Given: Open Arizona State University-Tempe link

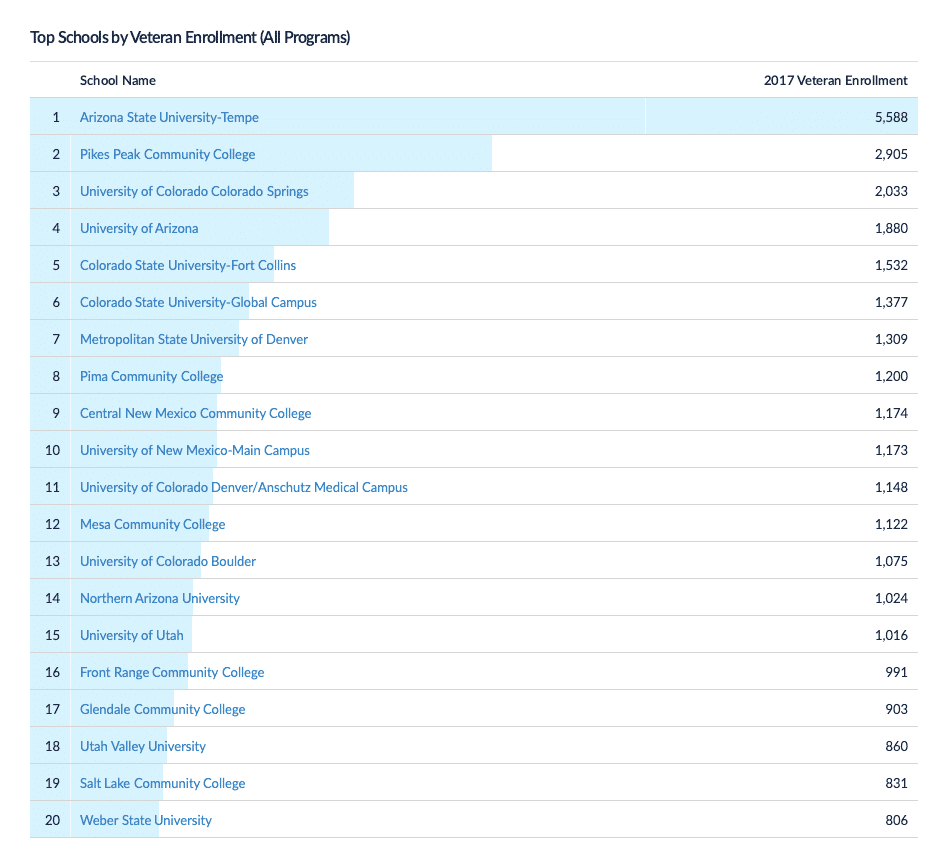Looking at the screenshot, I should pos(169,117).
